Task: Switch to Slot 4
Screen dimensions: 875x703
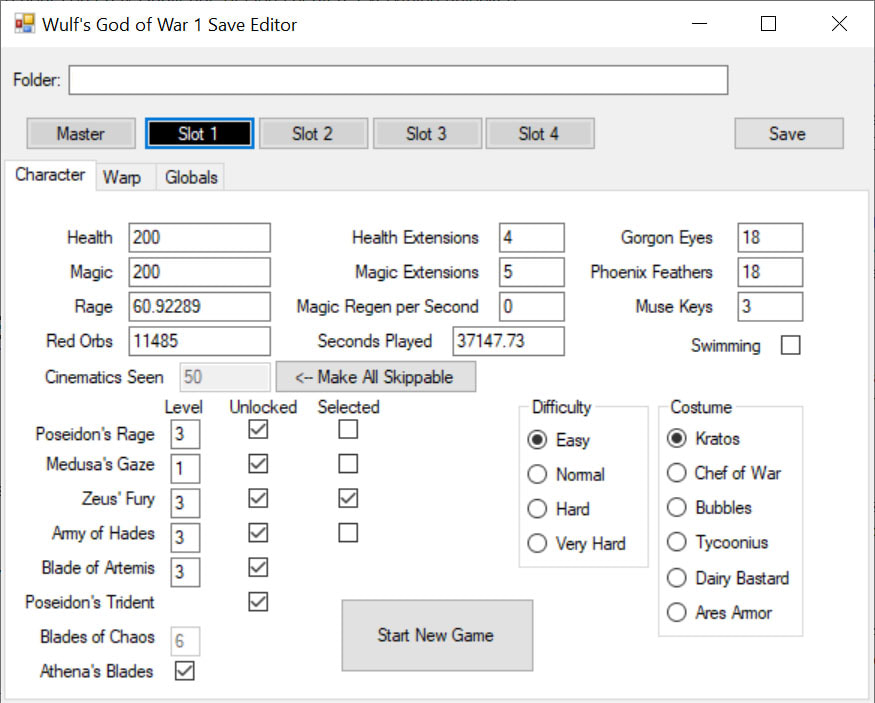Action: pyautogui.click(x=540, y=133)
